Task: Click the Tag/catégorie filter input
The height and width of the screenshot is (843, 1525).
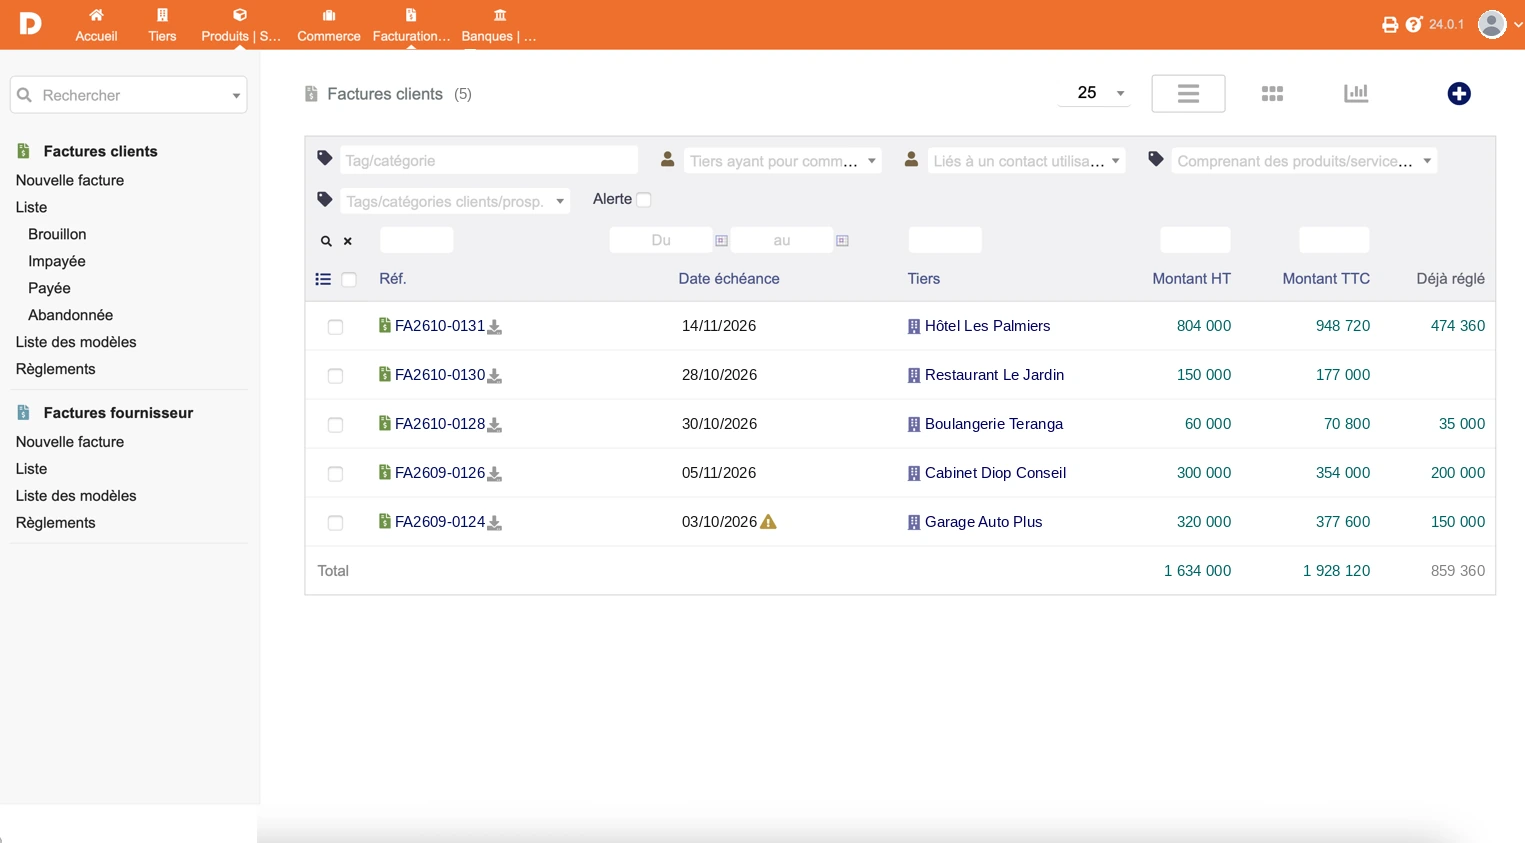Action: pyautogui.click(x=489, y=160)
